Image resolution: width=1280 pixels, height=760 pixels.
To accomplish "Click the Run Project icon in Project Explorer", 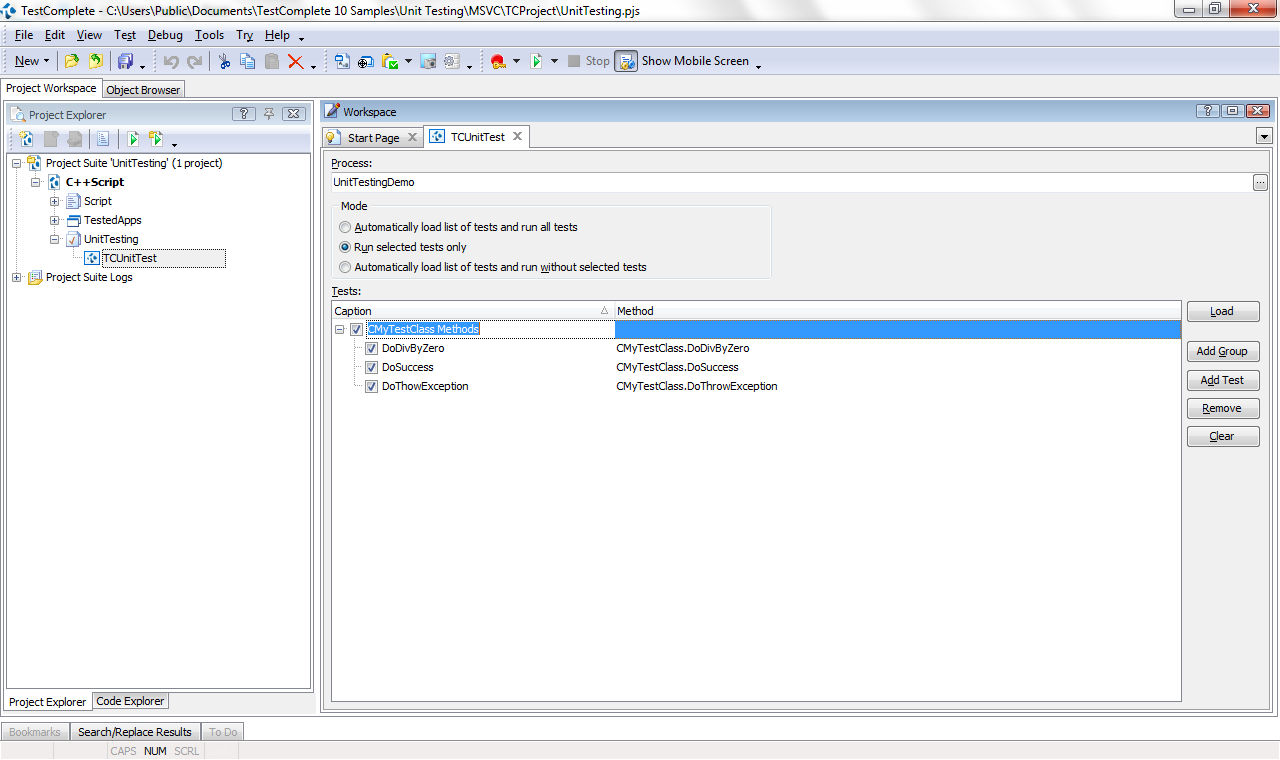I will (x=132, y=139).
